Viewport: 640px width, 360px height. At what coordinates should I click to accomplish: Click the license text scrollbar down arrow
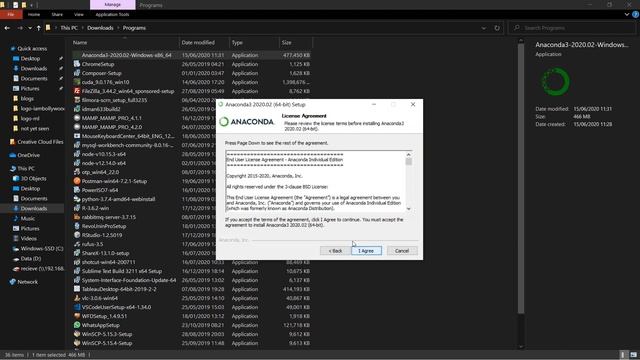tap(409, 209)
